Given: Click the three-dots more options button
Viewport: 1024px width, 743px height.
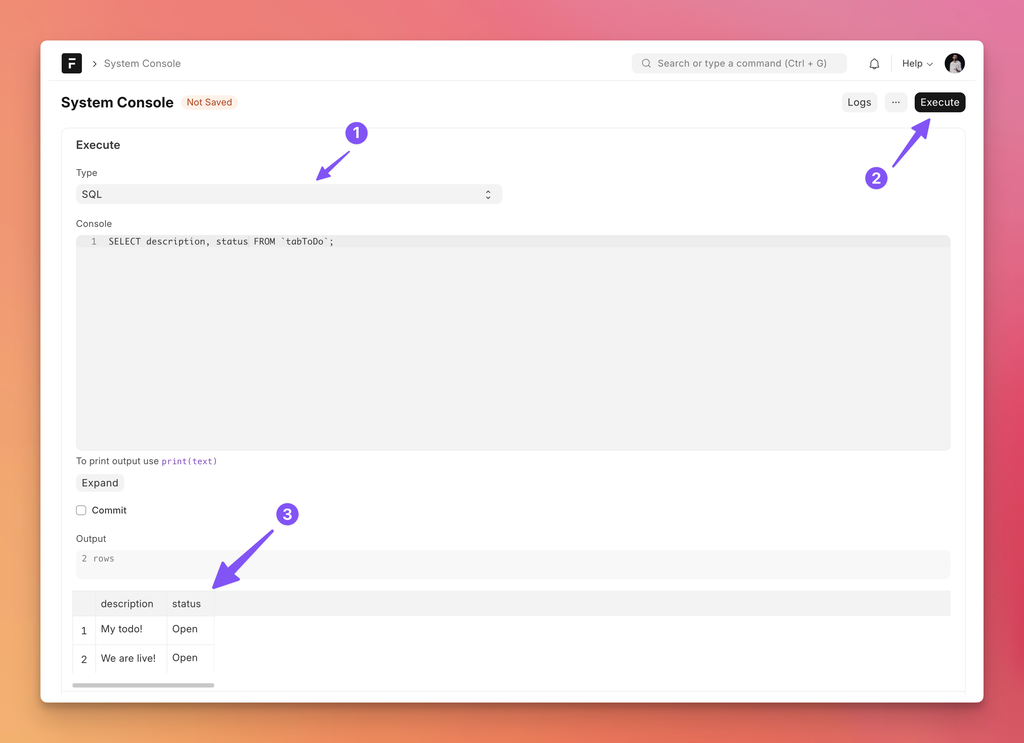Looking at the screenshot, I should point(895,102).
